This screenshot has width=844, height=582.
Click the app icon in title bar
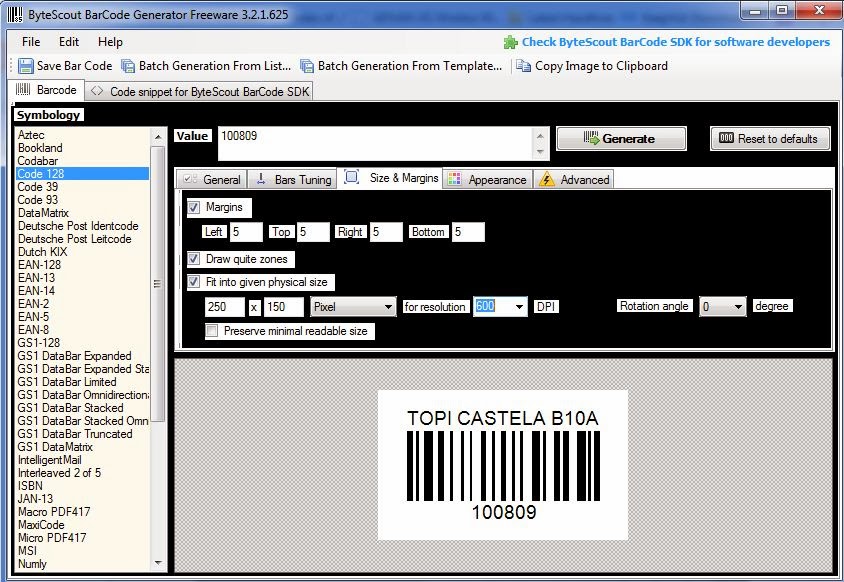click(15, 15)
